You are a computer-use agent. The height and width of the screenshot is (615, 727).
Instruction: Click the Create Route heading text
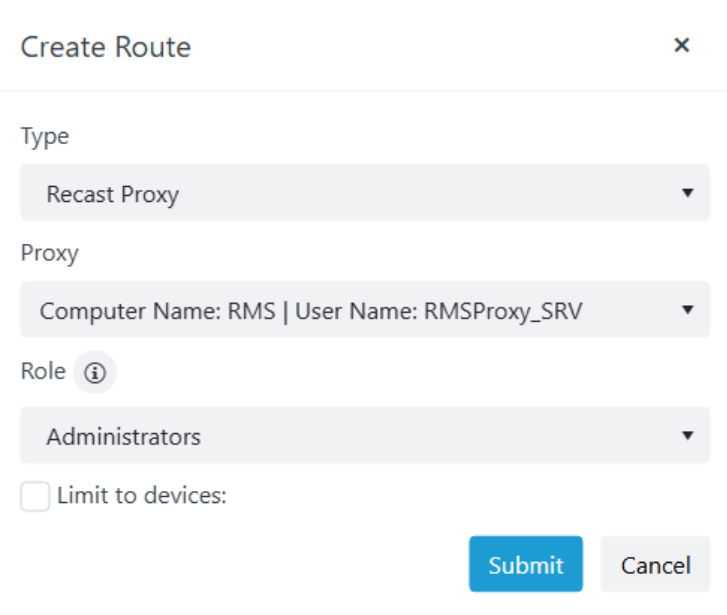tap(106, 47)
